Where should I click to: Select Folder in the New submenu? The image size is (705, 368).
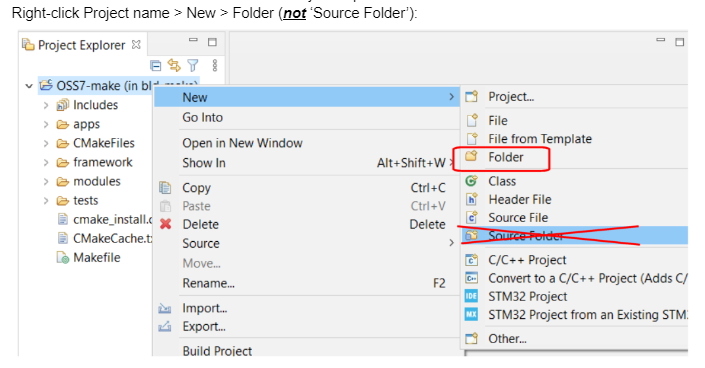point(506,157)
